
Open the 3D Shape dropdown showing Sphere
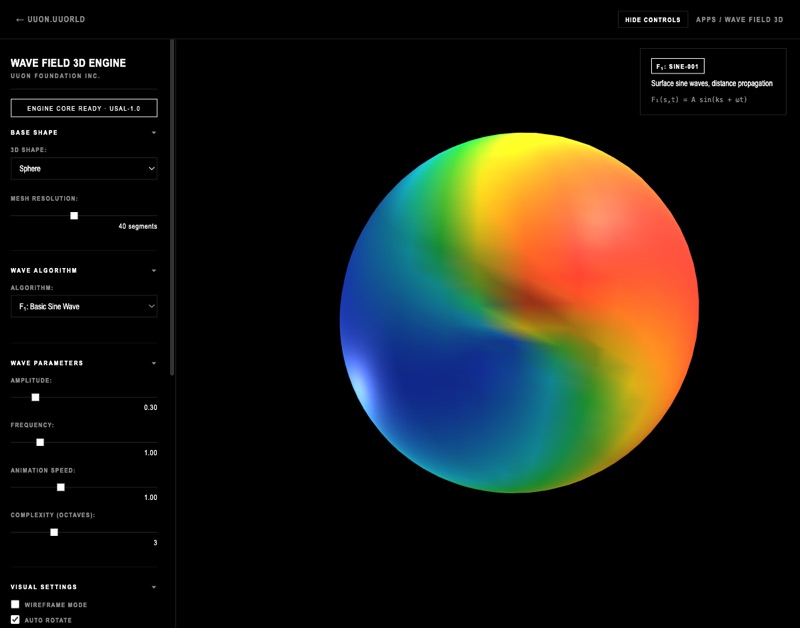[x=84, y=168]
